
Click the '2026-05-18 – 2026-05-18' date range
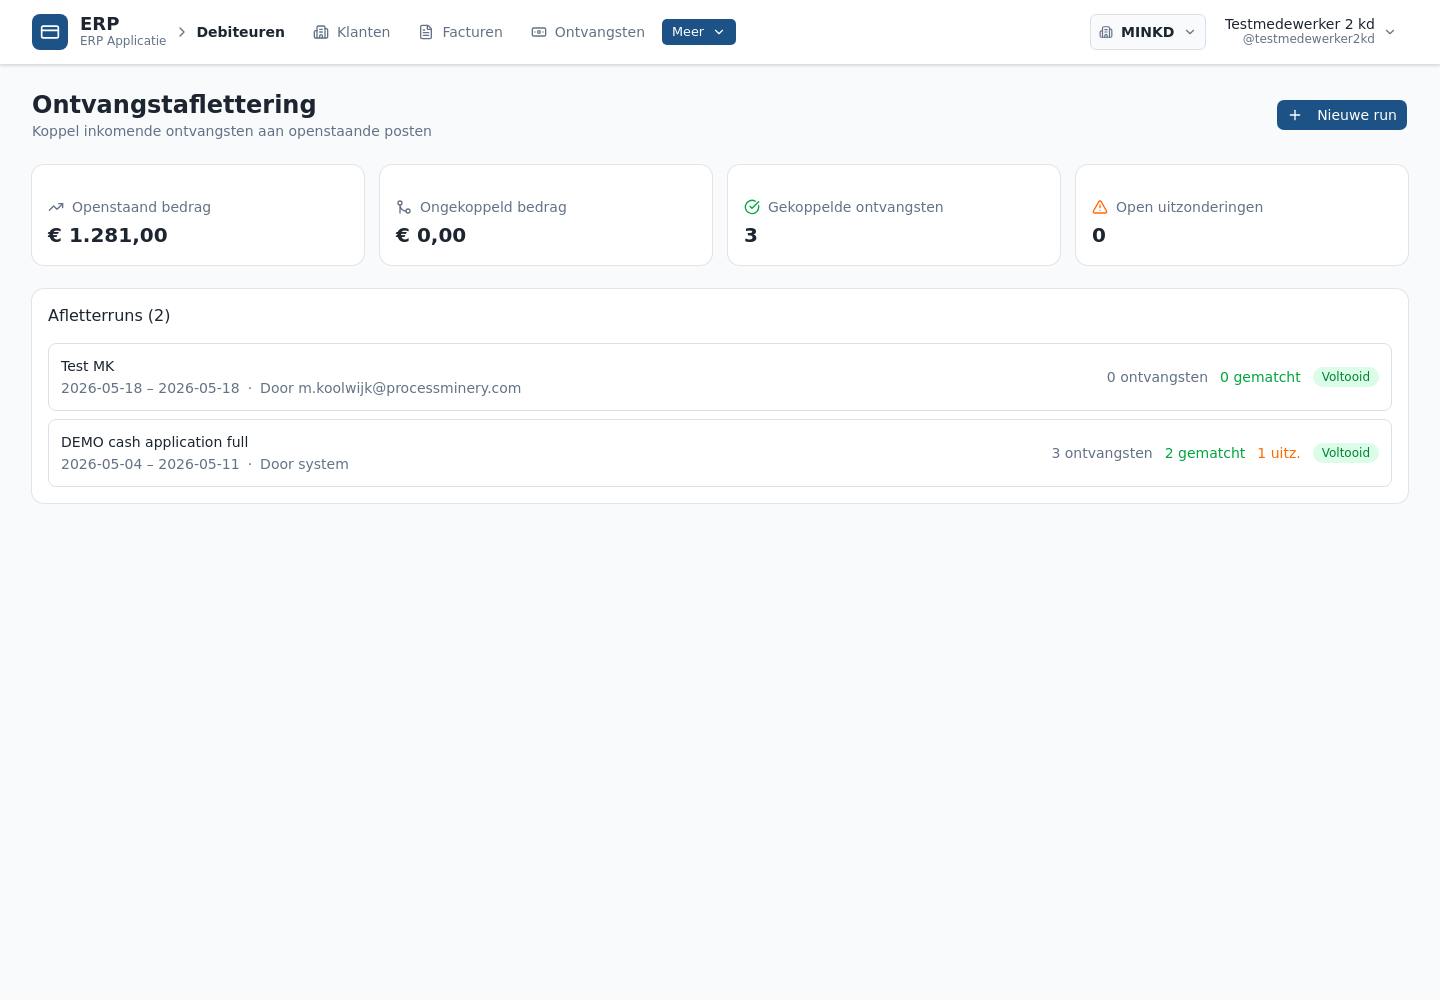[x=150, y=388]
